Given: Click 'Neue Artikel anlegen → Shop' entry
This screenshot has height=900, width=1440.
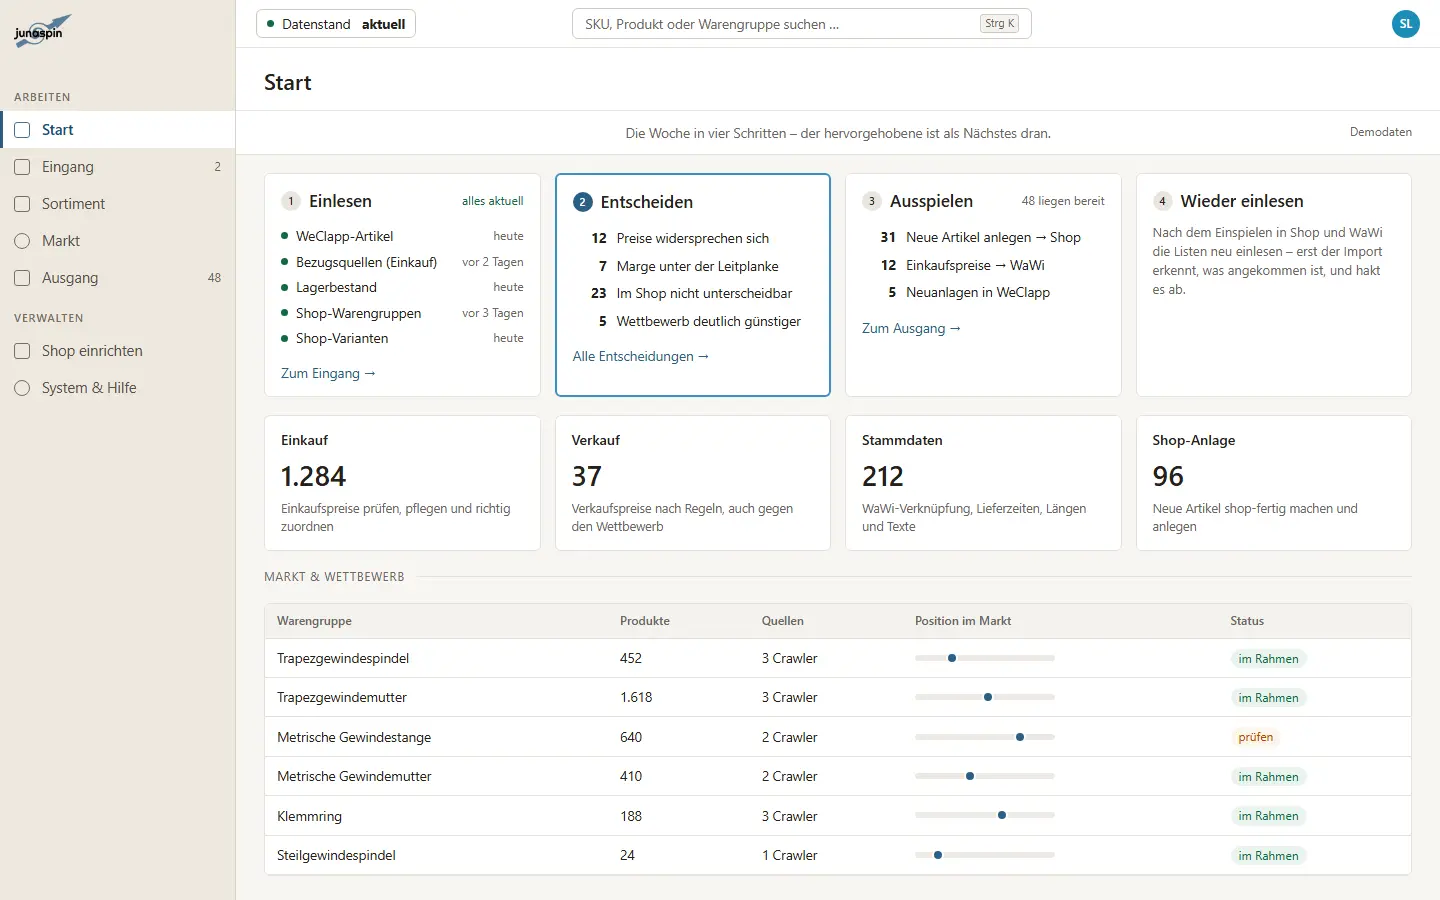Looking at the screenshot, I should click(993, 237).
